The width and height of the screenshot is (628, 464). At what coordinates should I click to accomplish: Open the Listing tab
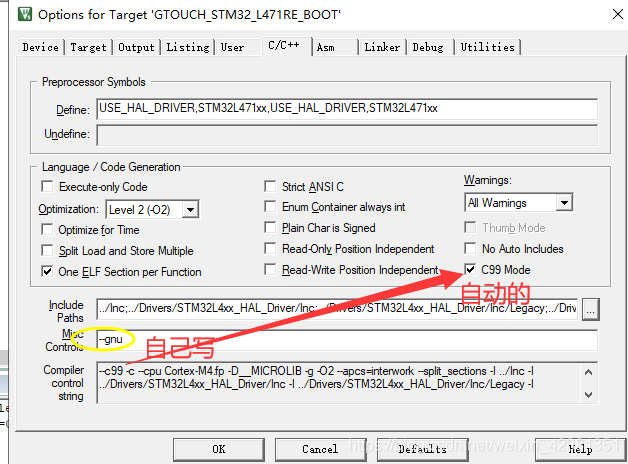coord(187,47)
